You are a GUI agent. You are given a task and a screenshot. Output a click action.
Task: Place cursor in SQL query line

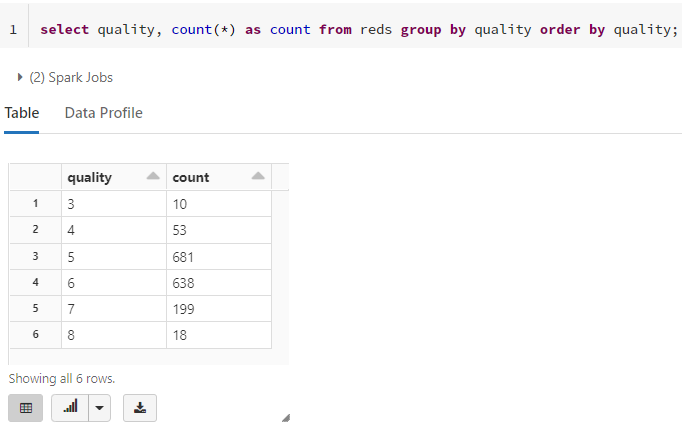[x=359, y=30]
